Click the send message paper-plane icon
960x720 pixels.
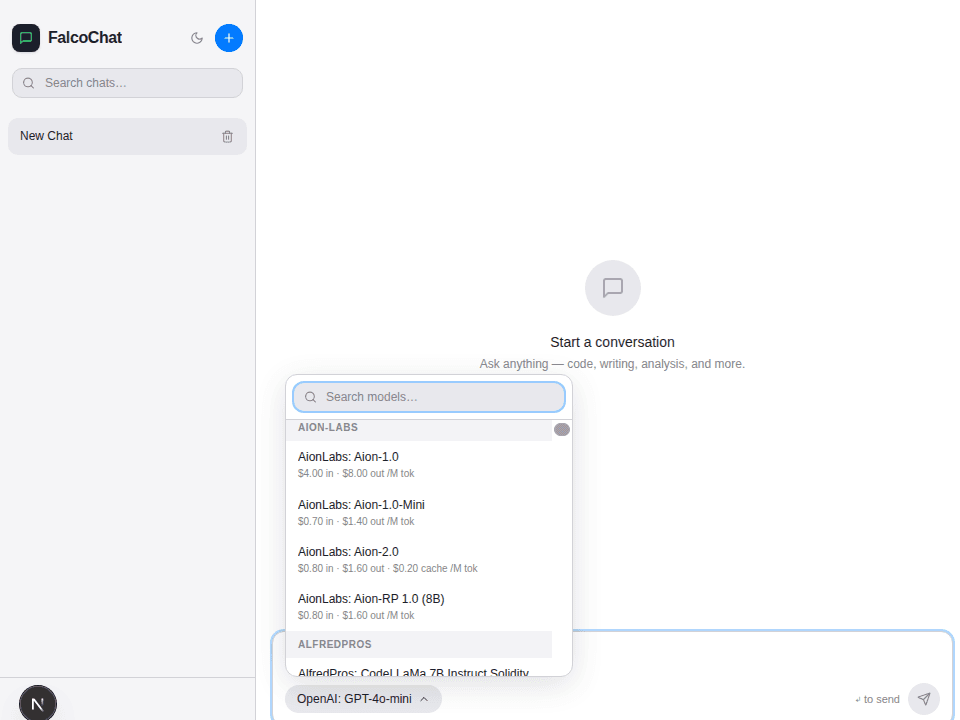point(924,699)
